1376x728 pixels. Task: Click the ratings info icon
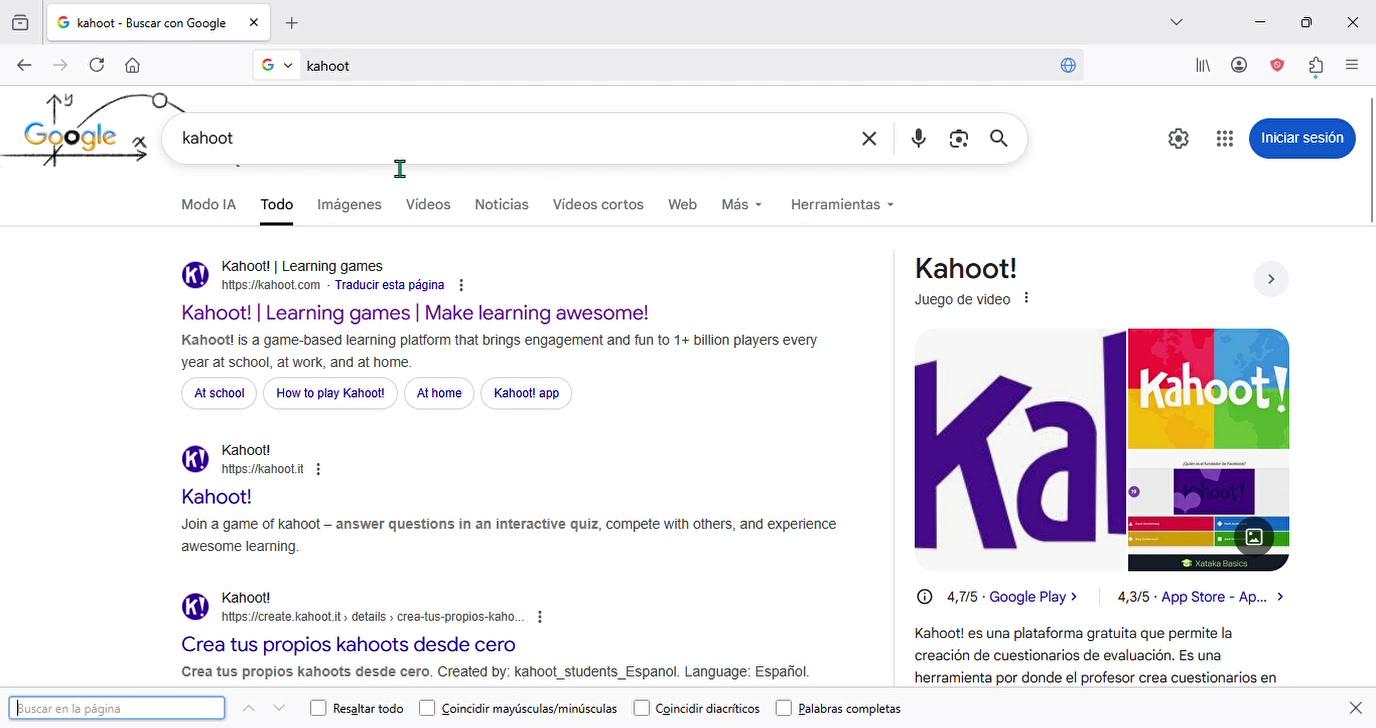(x=925, y=597)
